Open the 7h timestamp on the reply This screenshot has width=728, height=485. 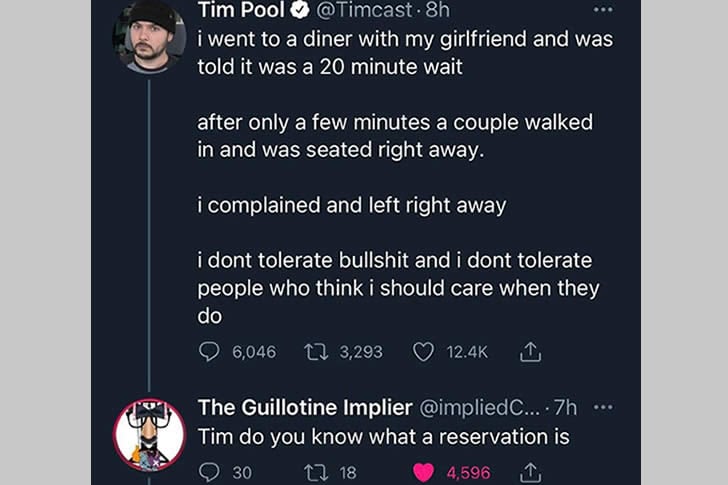tap(567, 407)
